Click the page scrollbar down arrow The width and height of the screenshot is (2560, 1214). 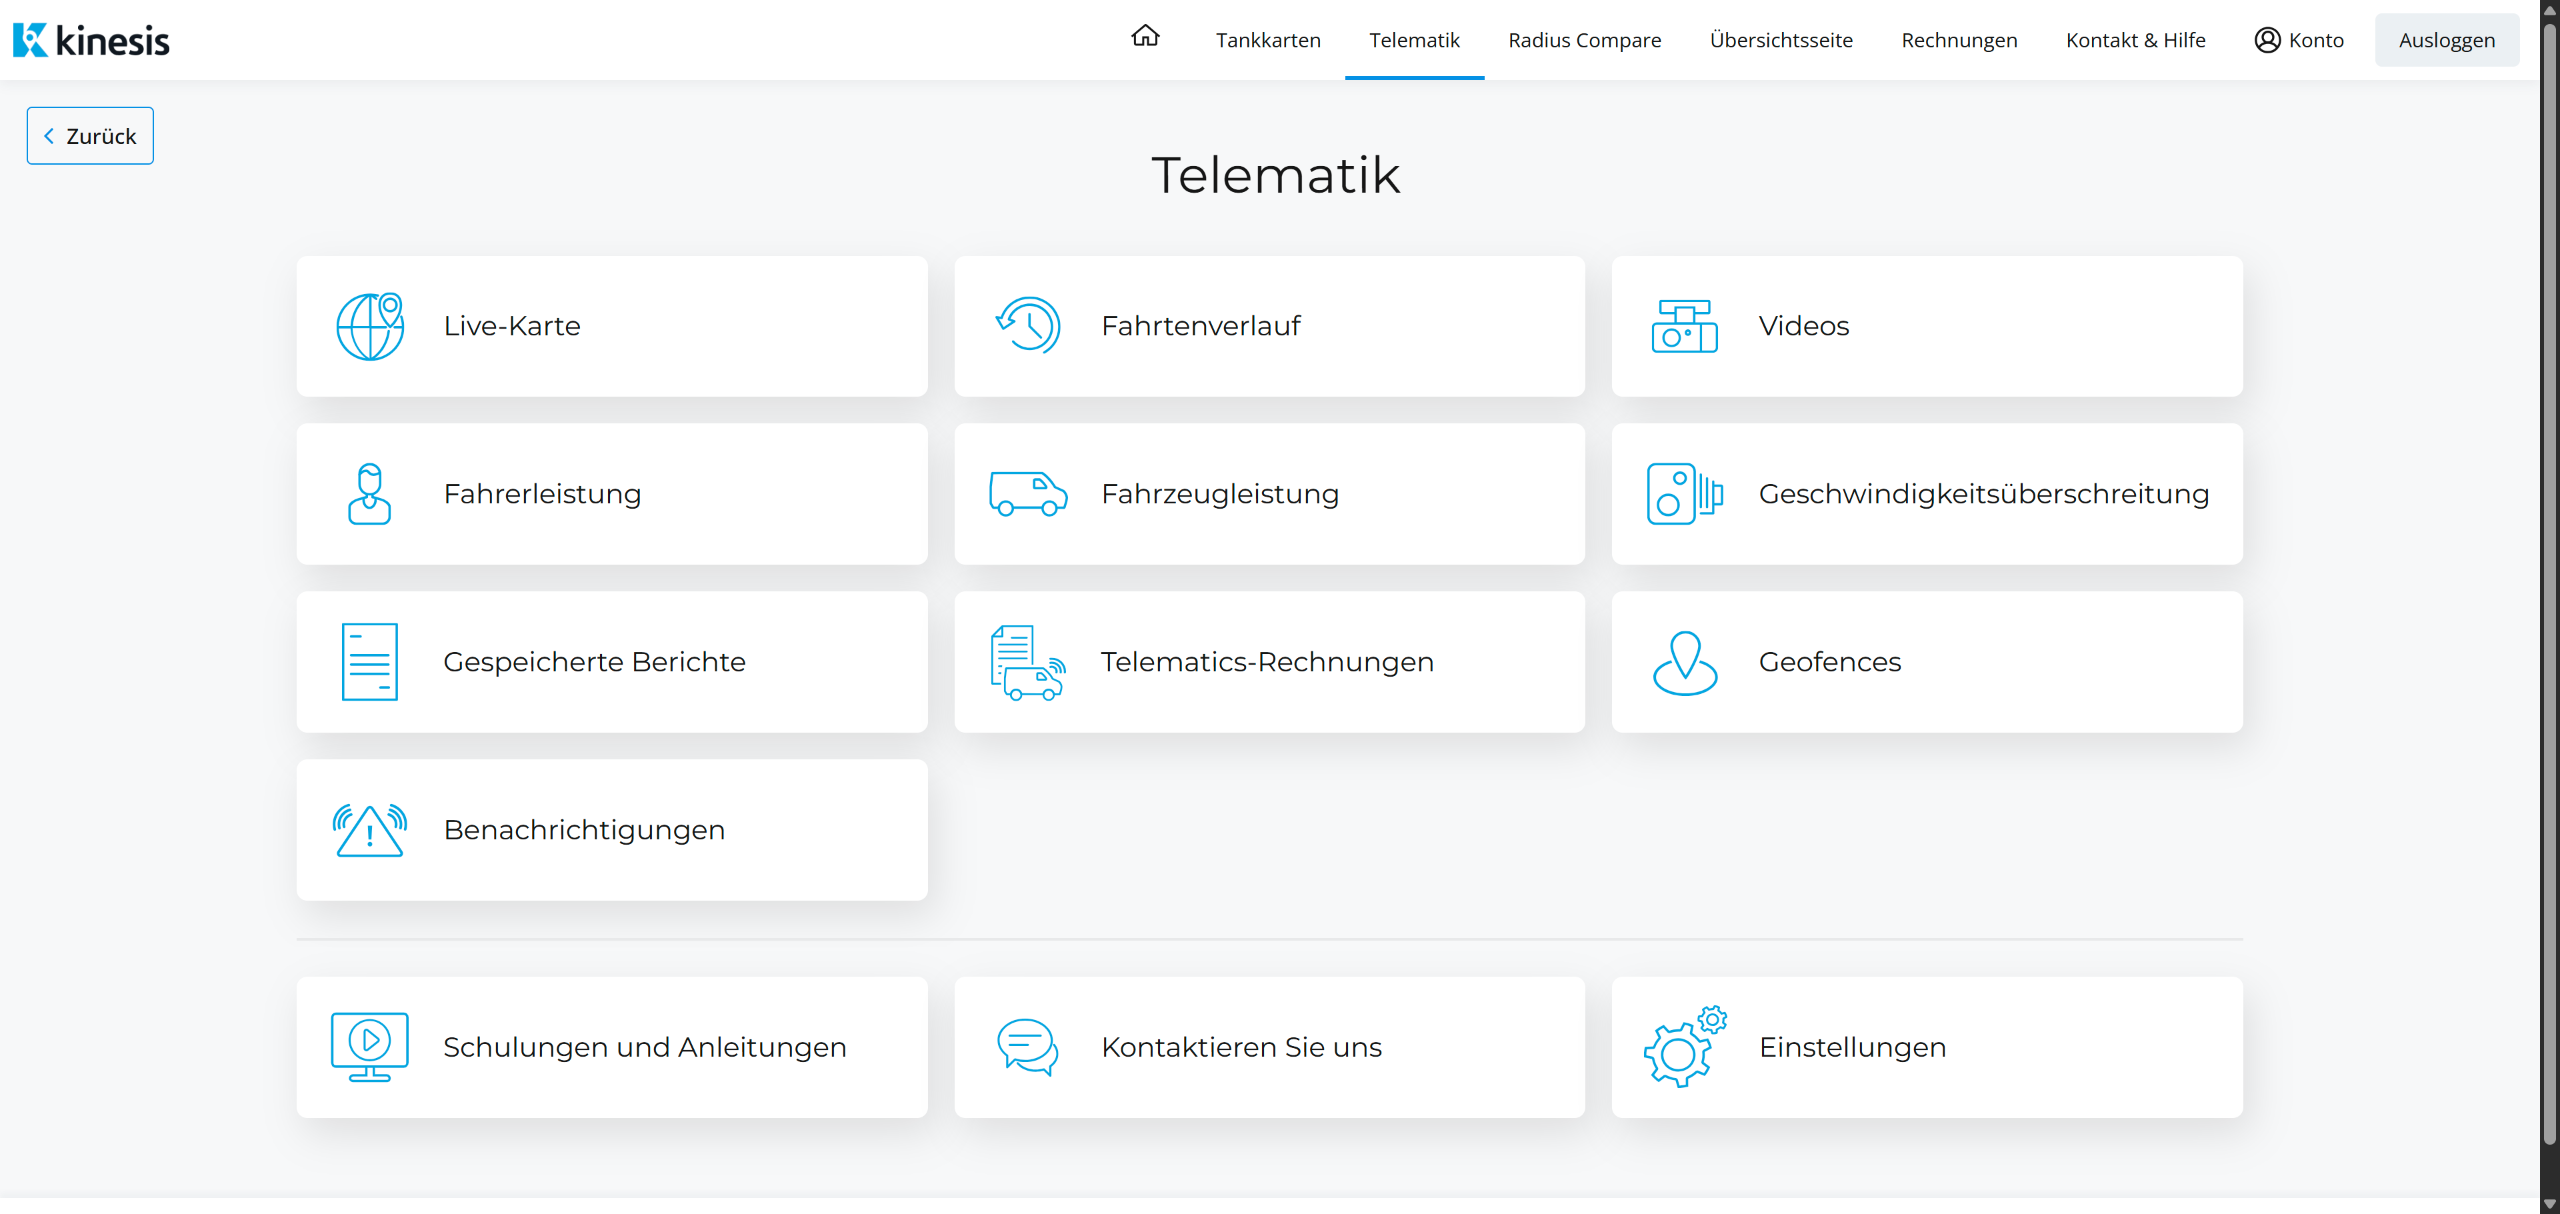coord(2549,1204)
